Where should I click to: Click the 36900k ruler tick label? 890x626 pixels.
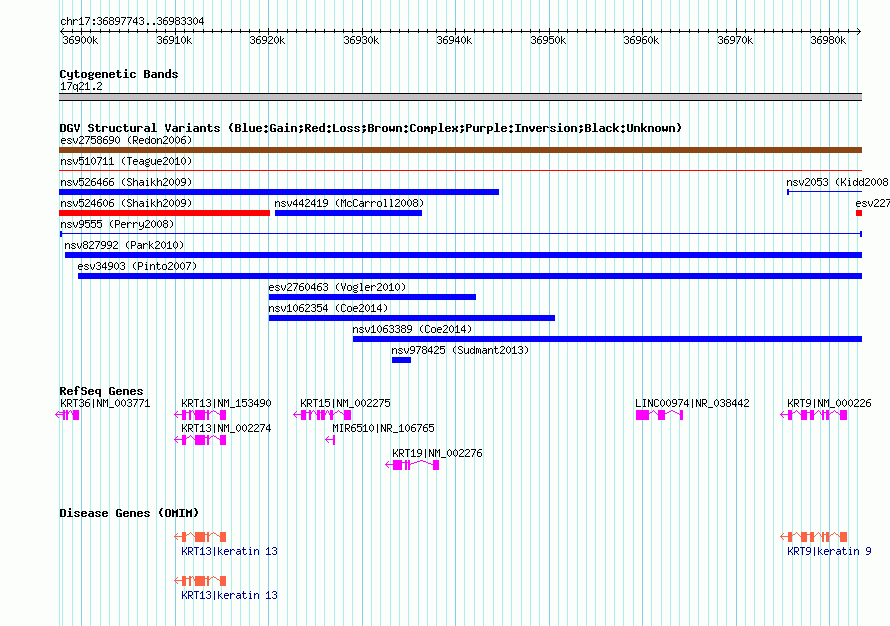(80, 40)
